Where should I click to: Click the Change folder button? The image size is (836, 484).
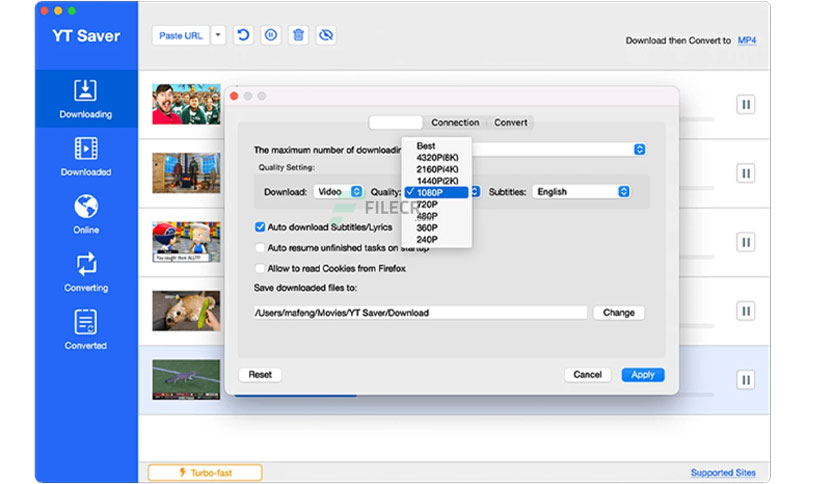pyautogui.click(x=618, y=313)
